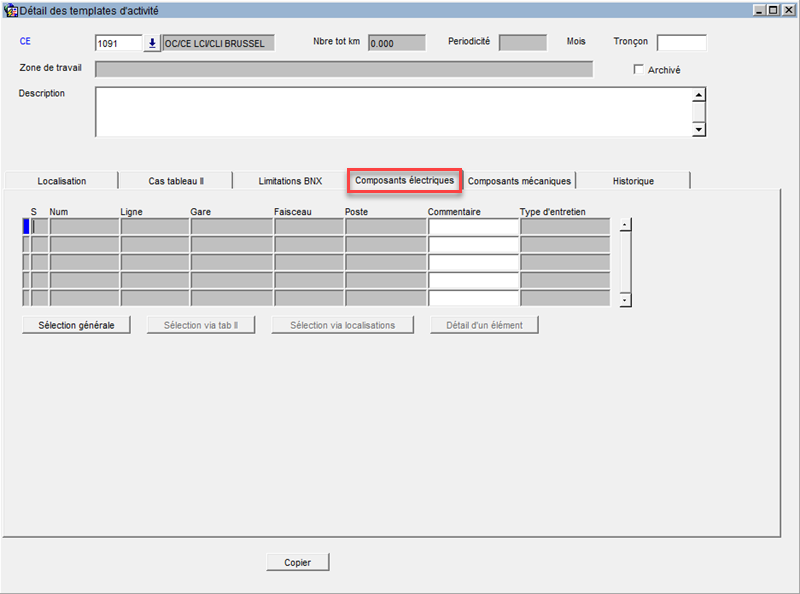Minimize the Détail des templates window

coord(759,10)
